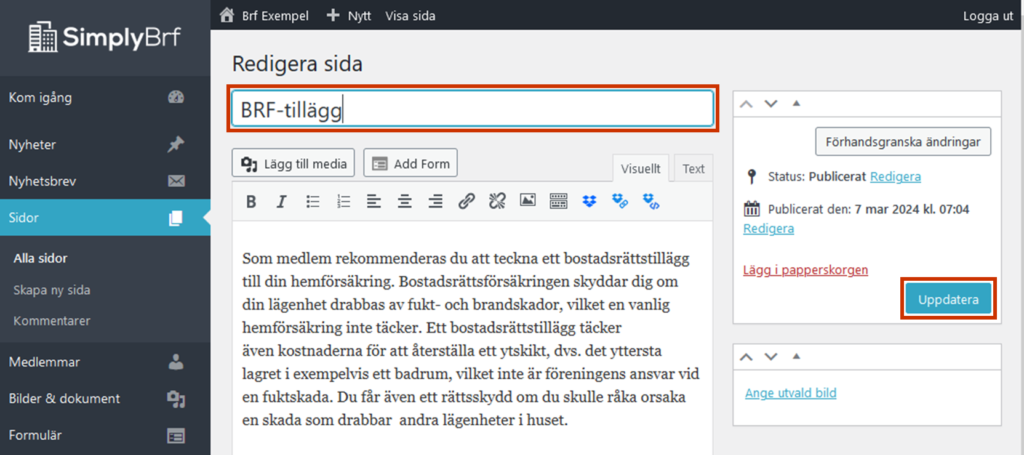Click the Uppdatera button
This screenshot has height=455, width=1024.
(948, 299)
